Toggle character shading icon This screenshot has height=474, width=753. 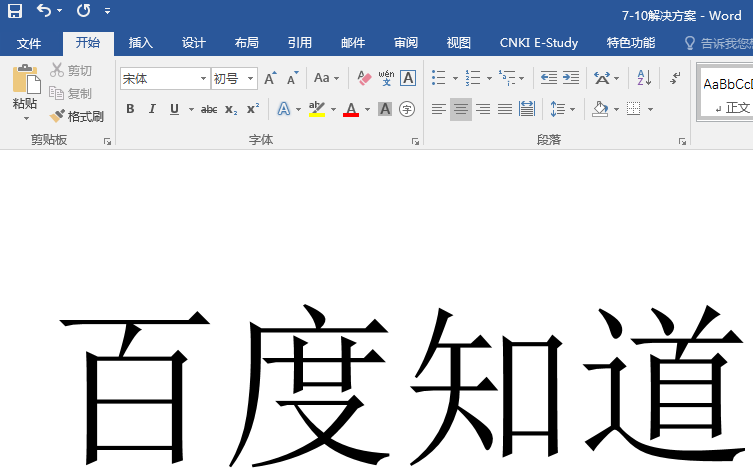click(385, 109)
